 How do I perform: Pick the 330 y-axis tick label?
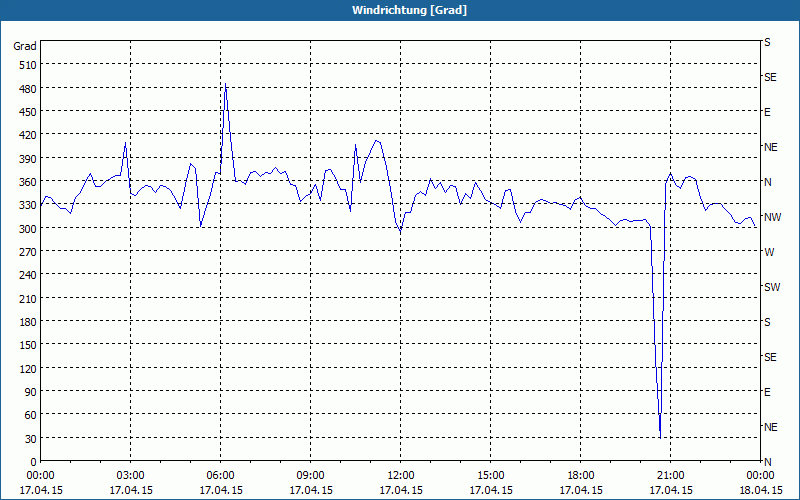click(29, 206)
